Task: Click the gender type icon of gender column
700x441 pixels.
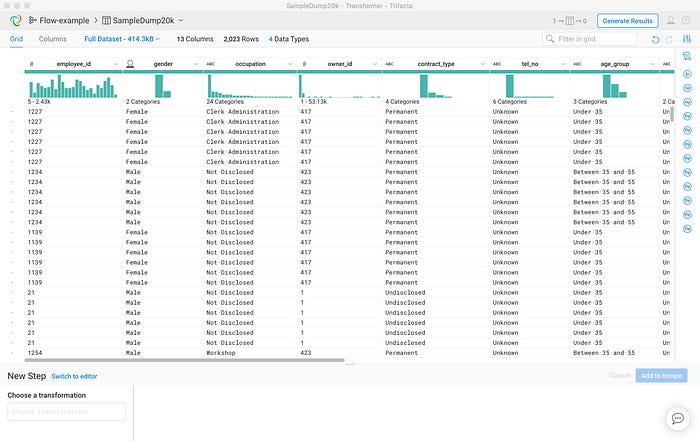Action: coord(130,64)
